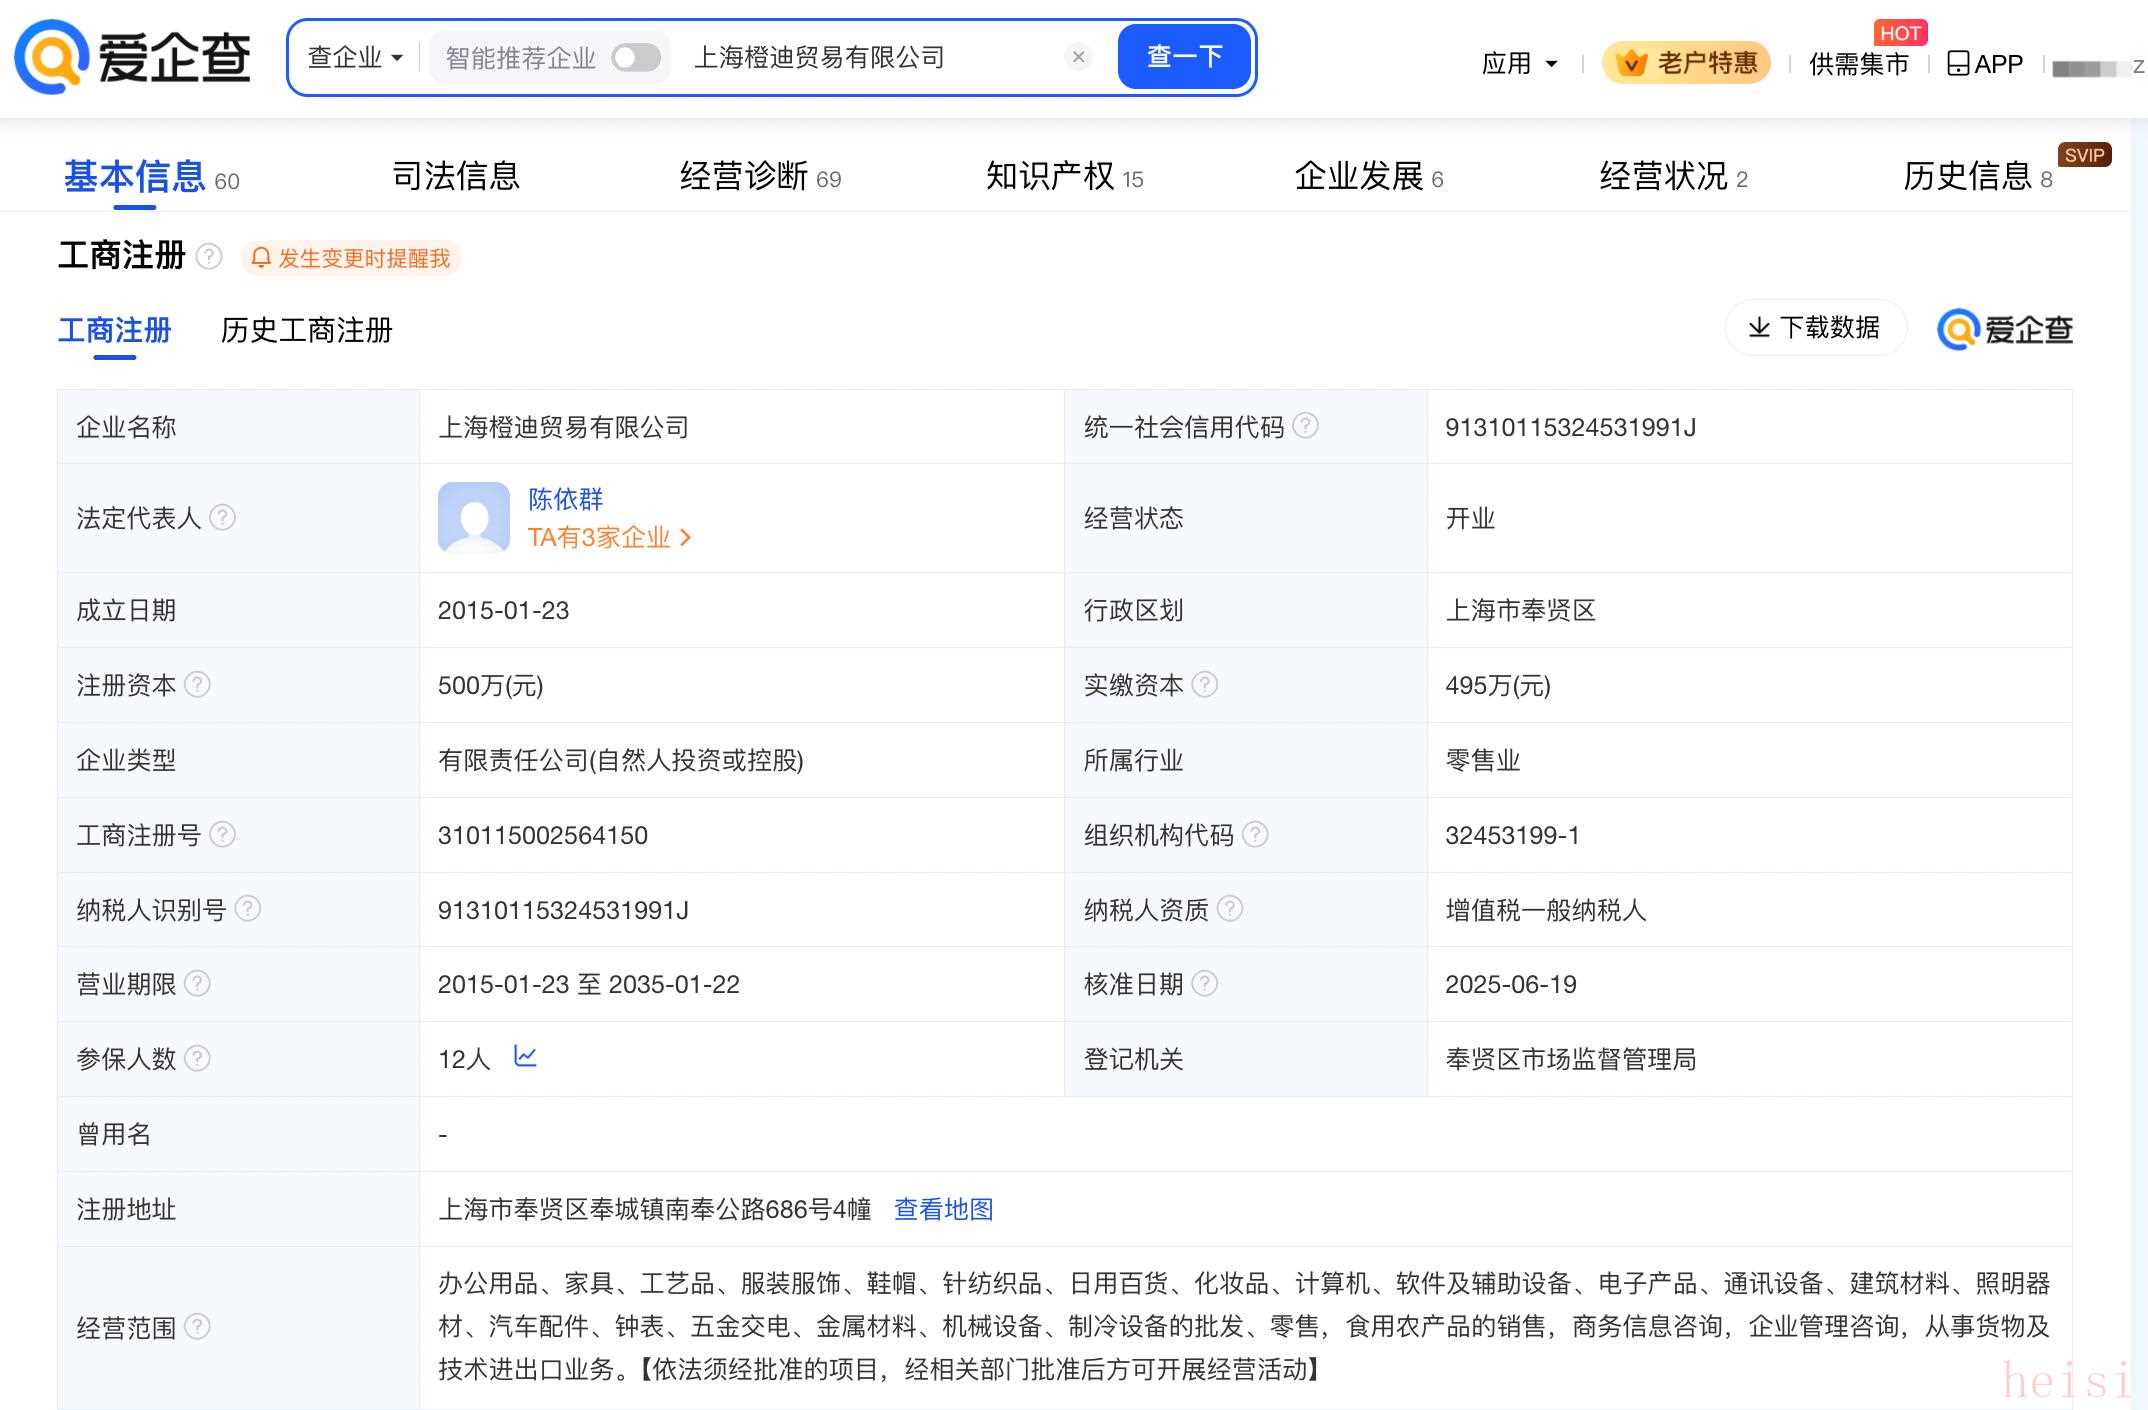Click the 500万(元) registered capital value
This screenshot has width=2148, height=1410.
(490, 685)
